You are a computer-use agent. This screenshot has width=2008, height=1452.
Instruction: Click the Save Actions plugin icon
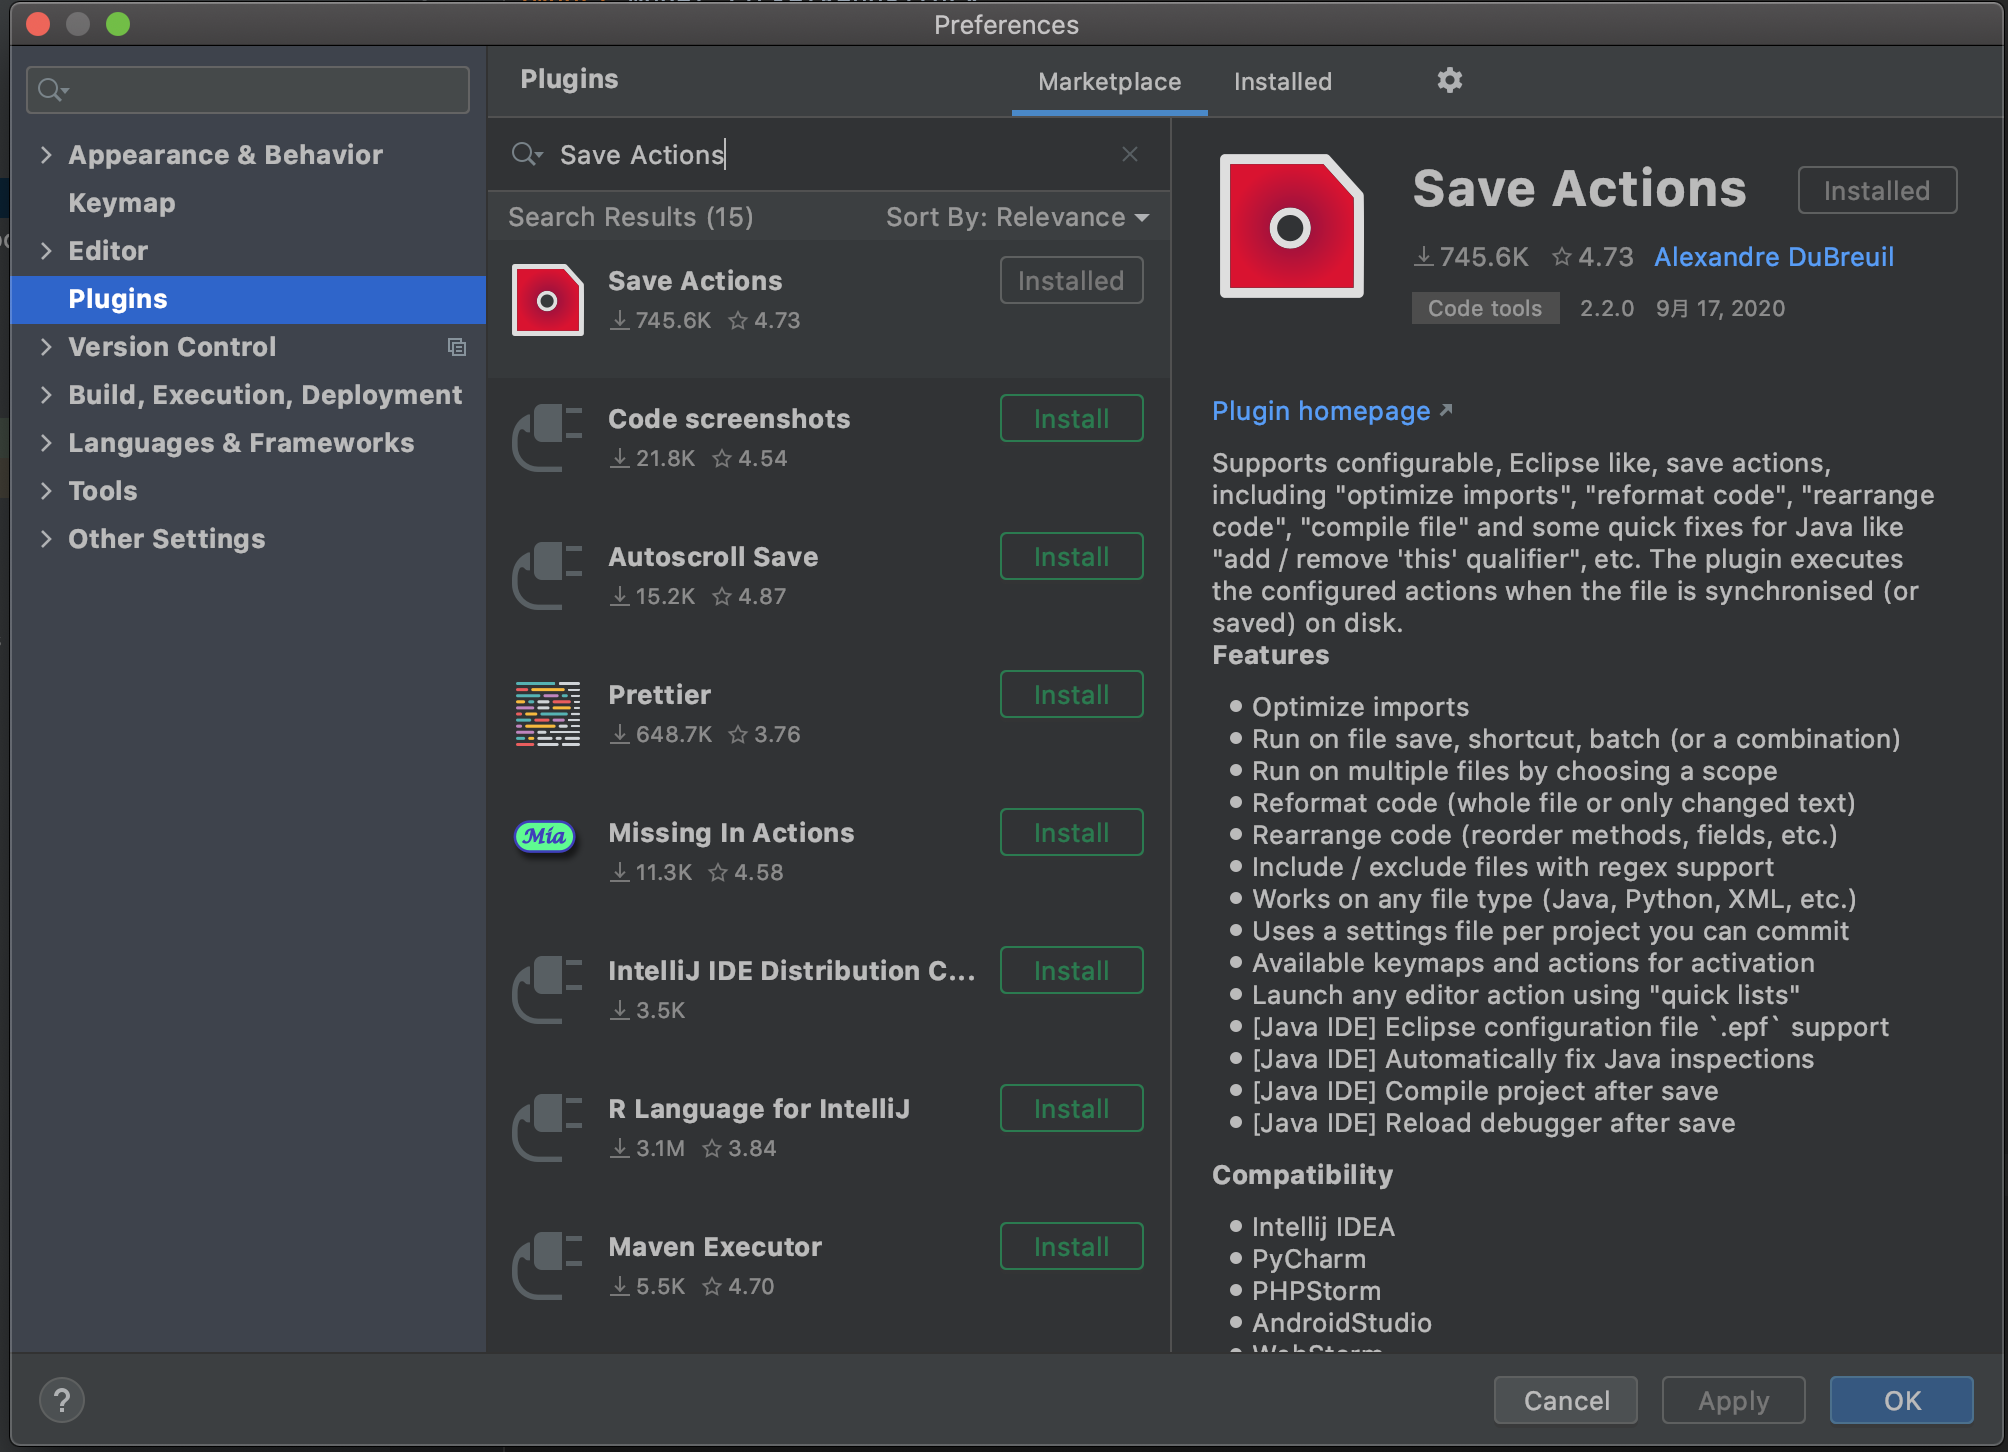point(547,299)
